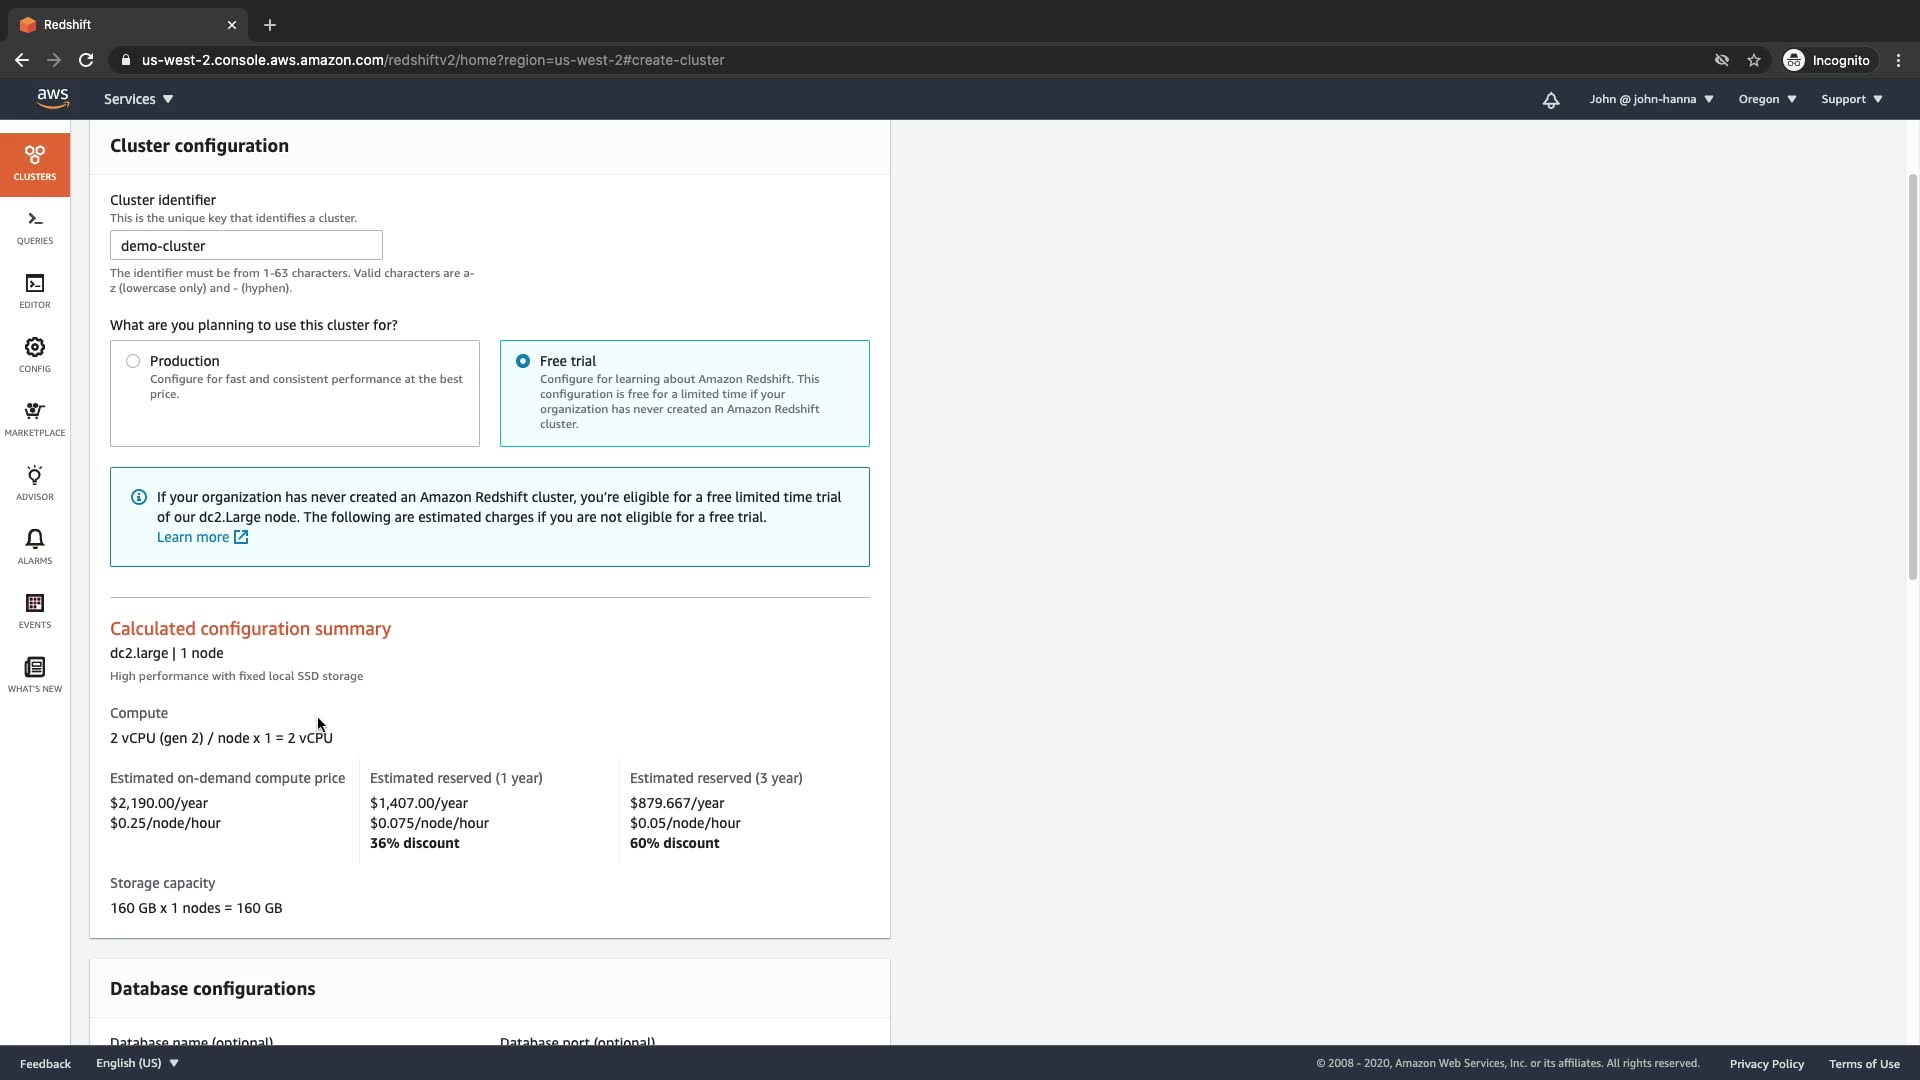
Task: Expand the Services dropdown menu
Action: pos(138,99)
